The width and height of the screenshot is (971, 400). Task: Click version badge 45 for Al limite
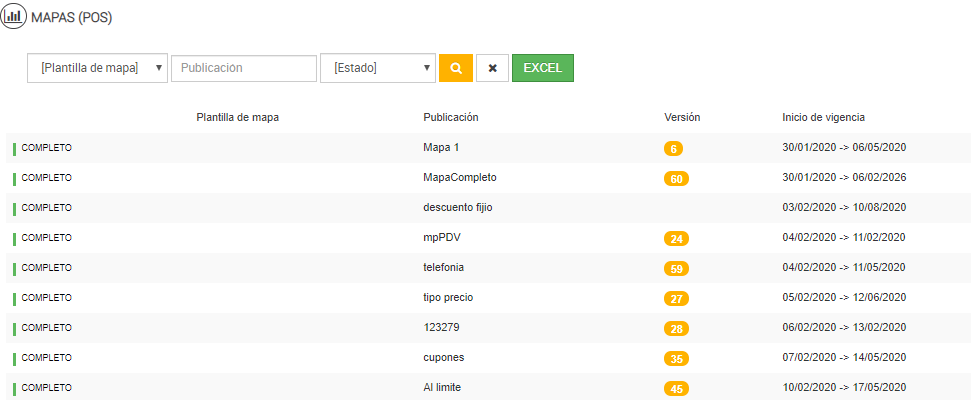coord(676,388)
